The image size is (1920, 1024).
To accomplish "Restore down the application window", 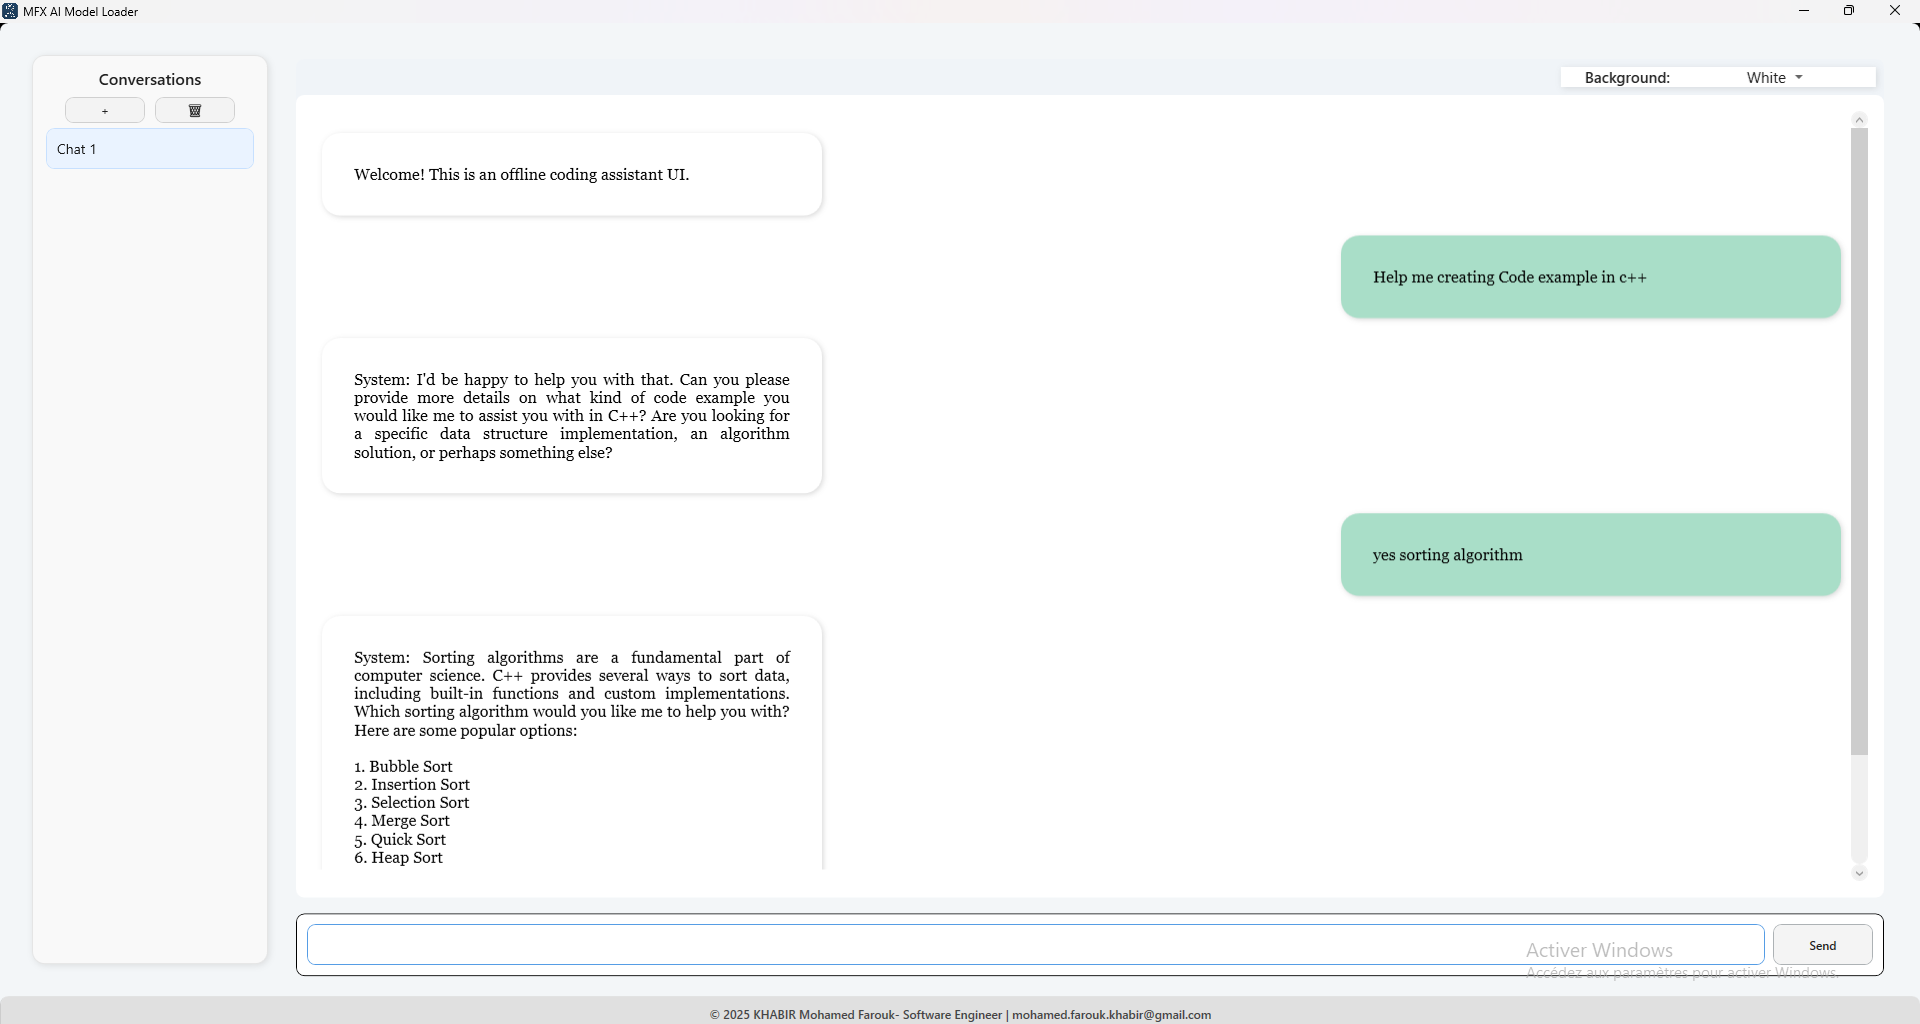I will 1849,11.
